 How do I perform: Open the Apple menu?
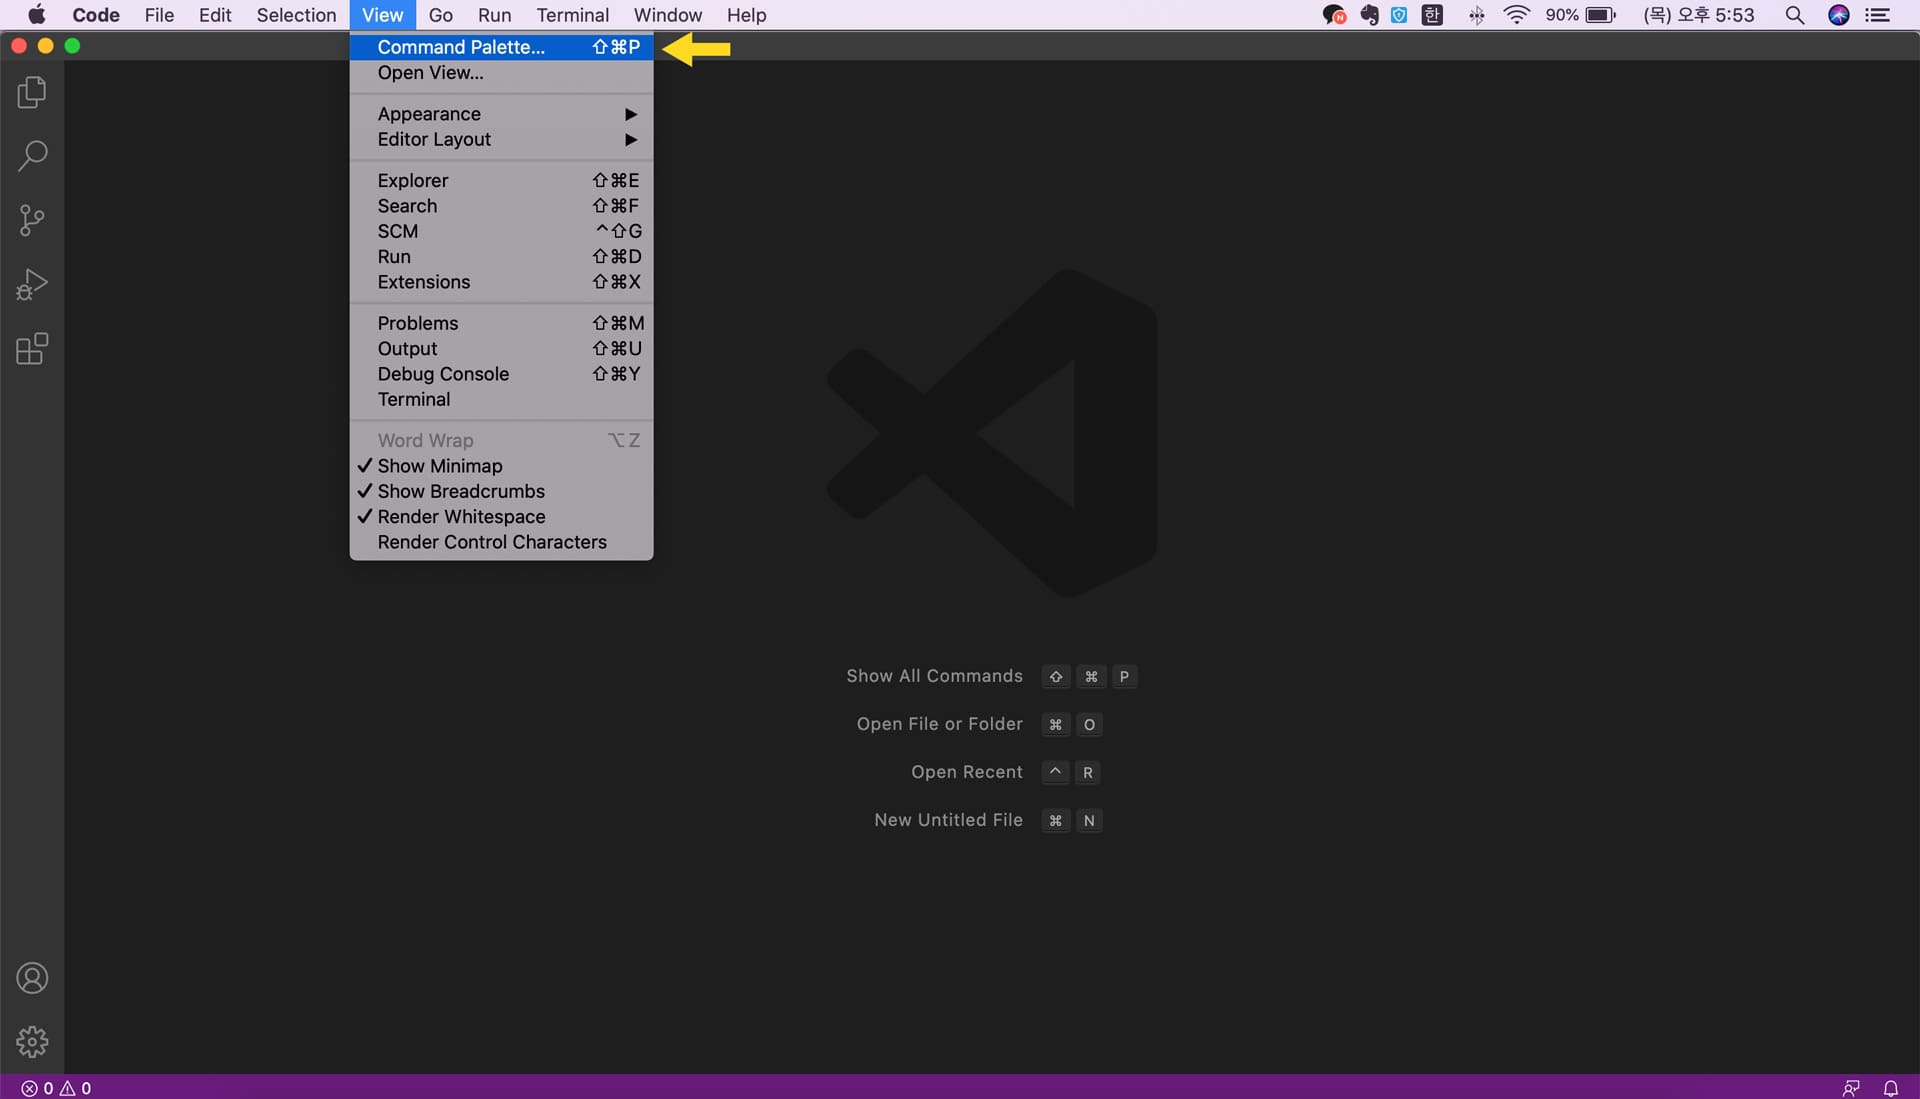(35, 15)
